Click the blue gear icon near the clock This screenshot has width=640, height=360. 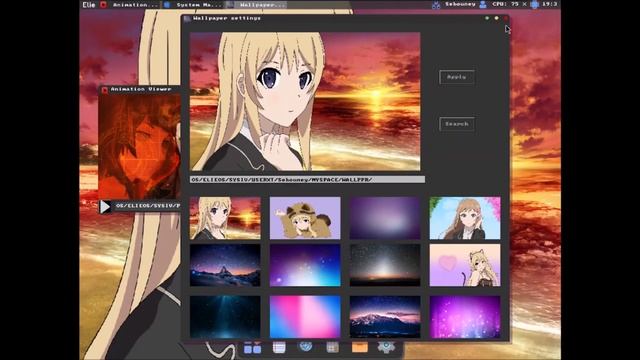534,4
